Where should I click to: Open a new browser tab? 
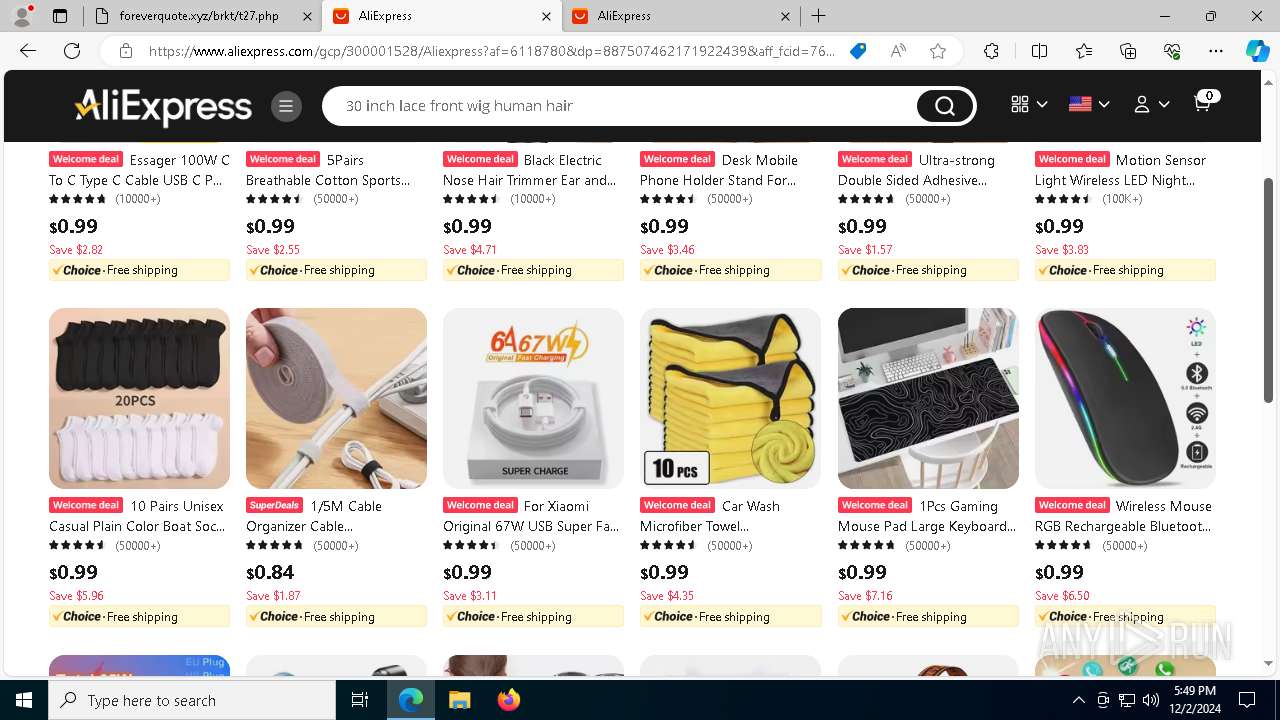818,16
